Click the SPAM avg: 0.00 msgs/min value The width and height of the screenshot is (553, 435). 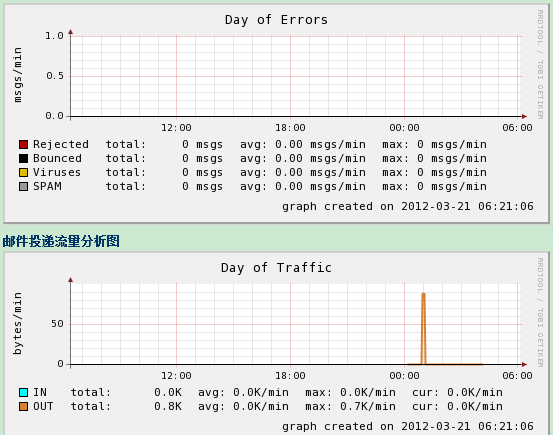point(320,186)
